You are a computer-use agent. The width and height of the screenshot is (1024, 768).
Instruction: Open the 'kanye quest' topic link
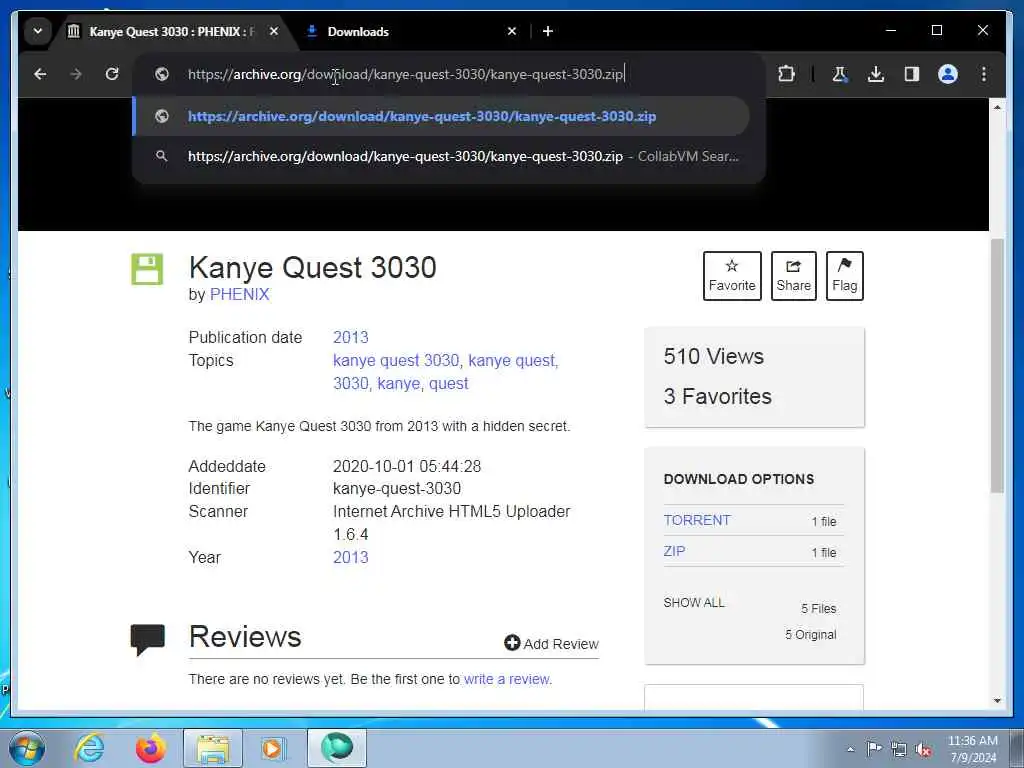tap(511, 360)
